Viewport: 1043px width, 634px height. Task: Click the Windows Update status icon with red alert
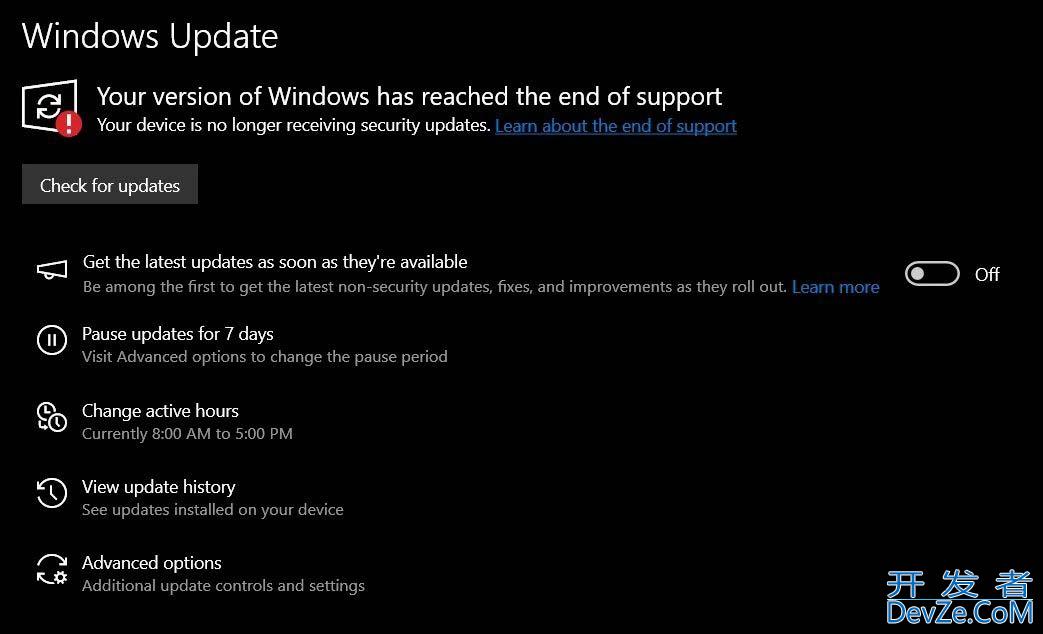coord(51,108)
